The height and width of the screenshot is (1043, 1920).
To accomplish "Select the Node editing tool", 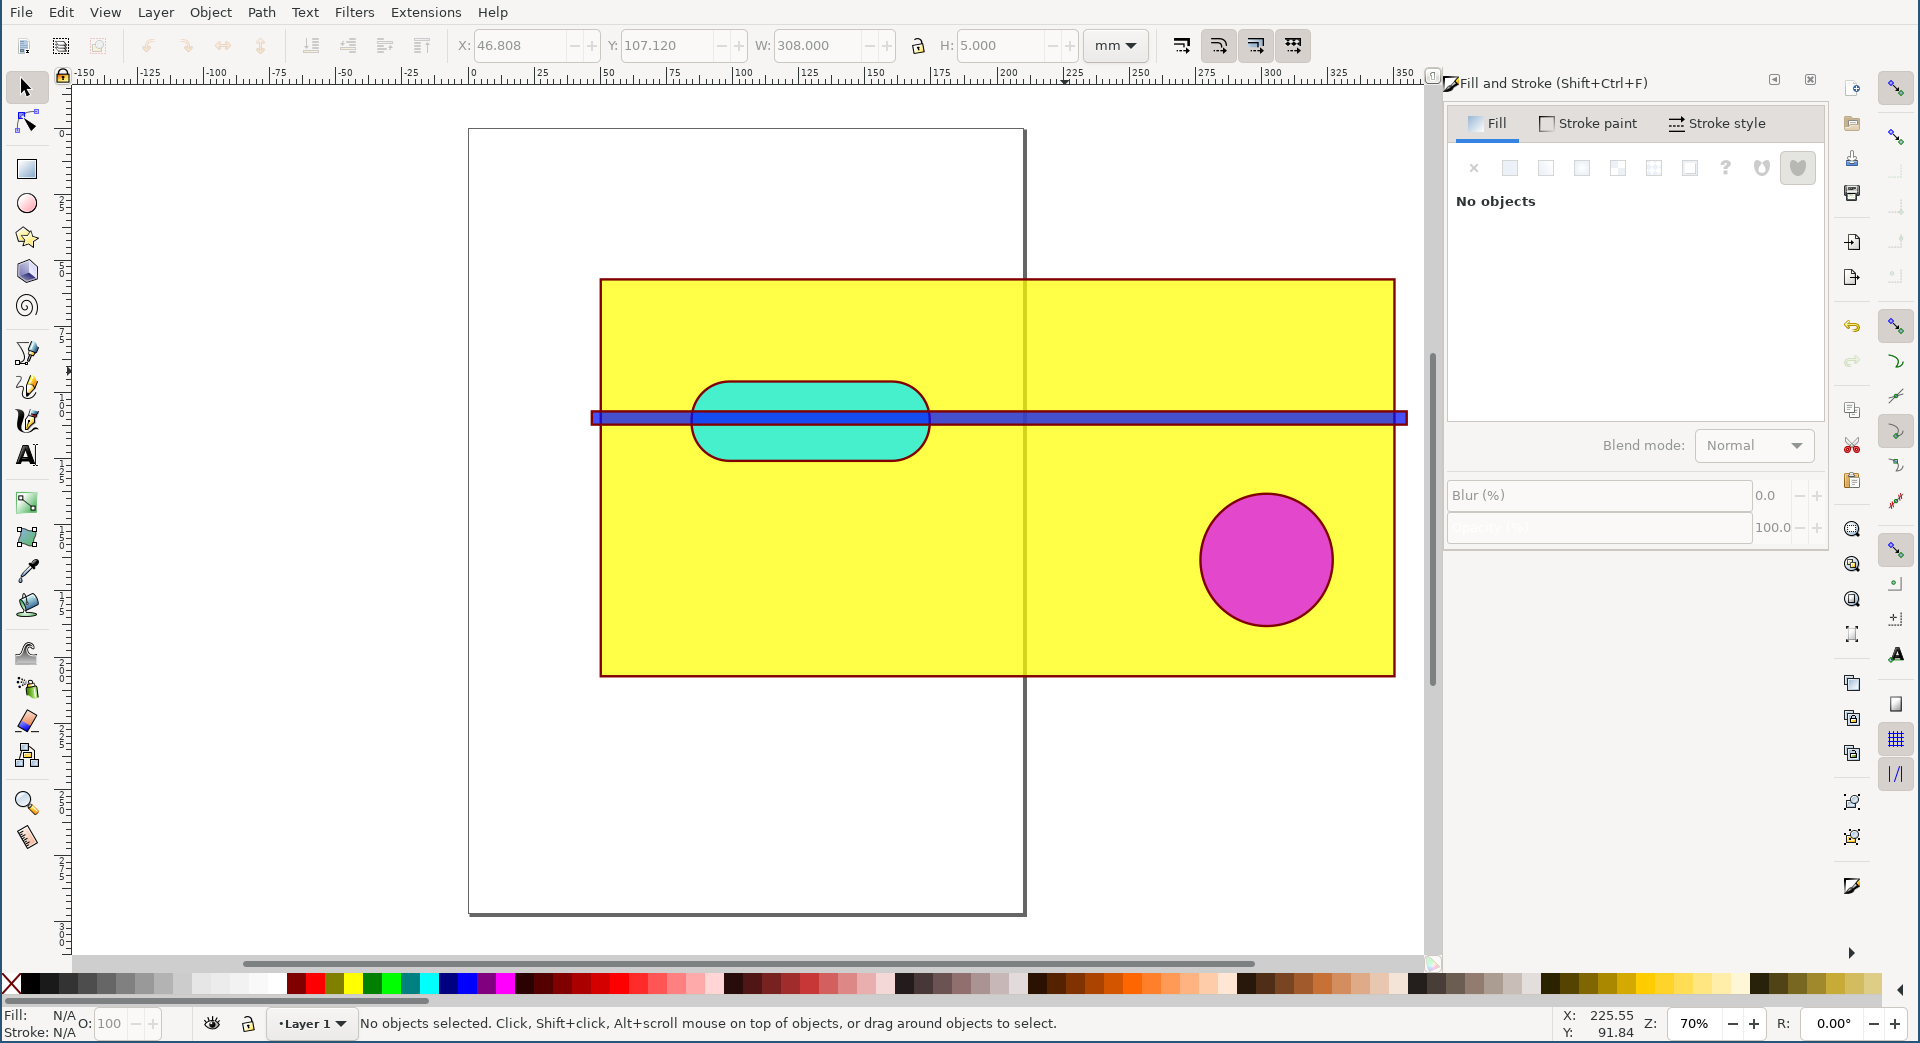I will click(26, 122).
